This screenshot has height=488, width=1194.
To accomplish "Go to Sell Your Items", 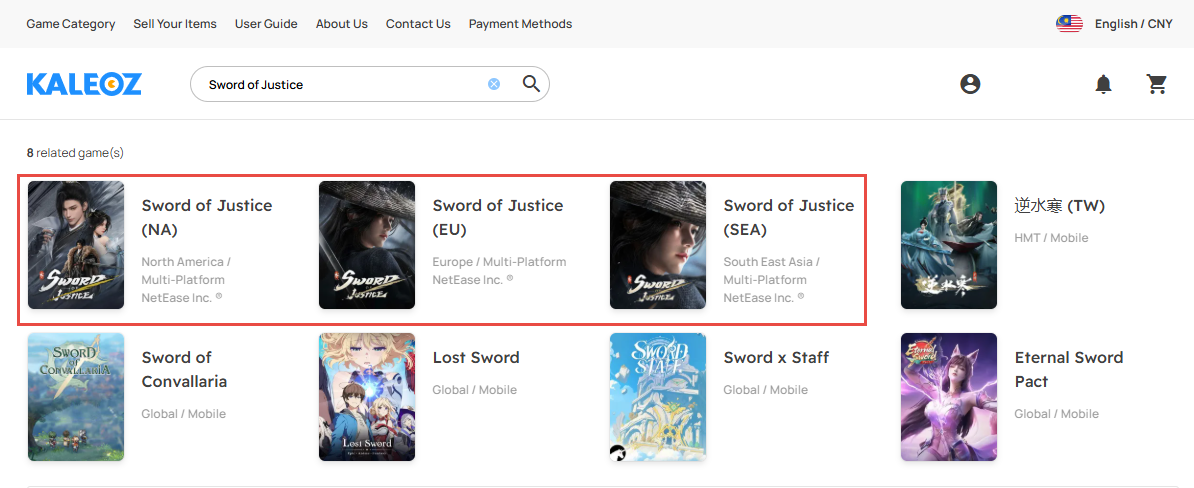I will point(175,24).
